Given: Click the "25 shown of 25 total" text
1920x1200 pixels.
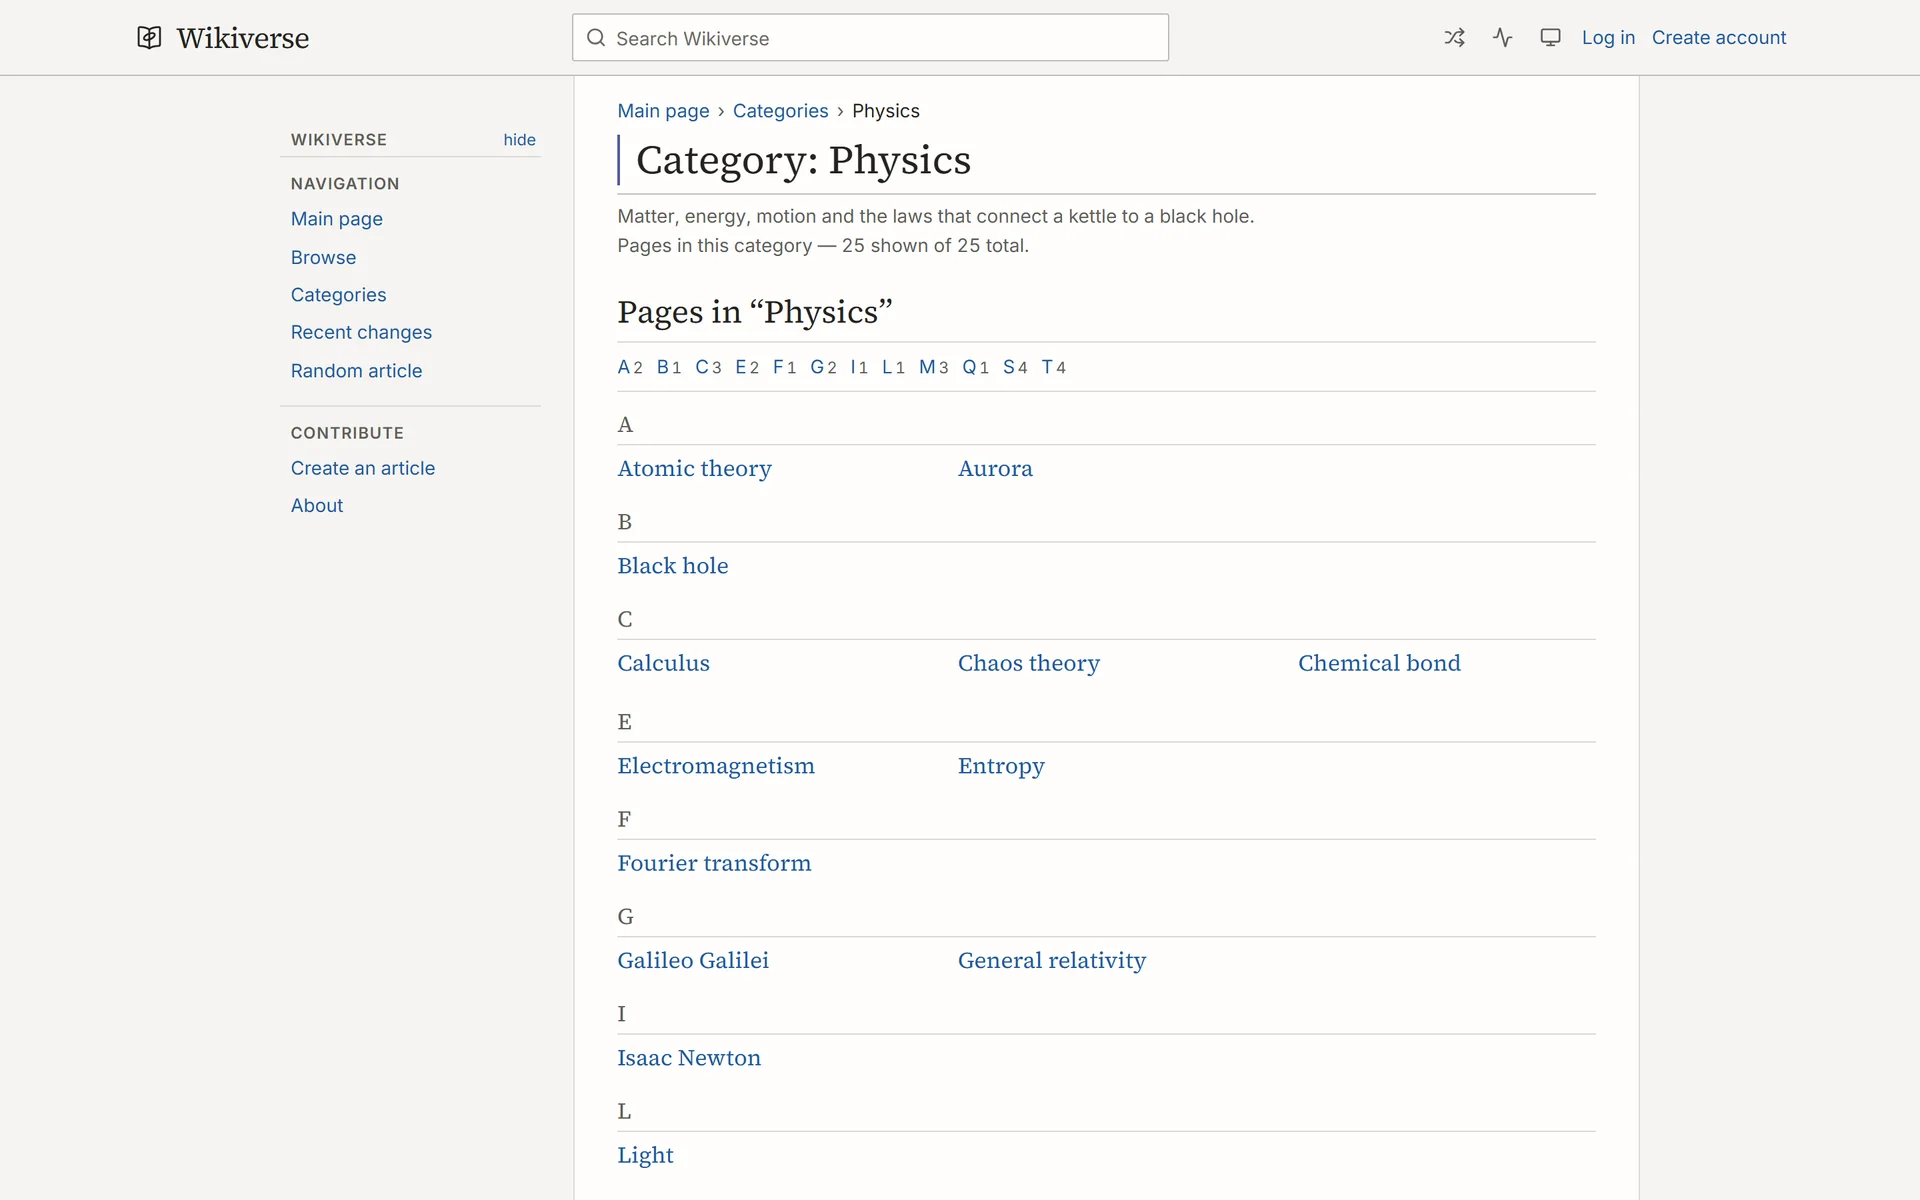Looking at the screenshot, I should (934, 246).
